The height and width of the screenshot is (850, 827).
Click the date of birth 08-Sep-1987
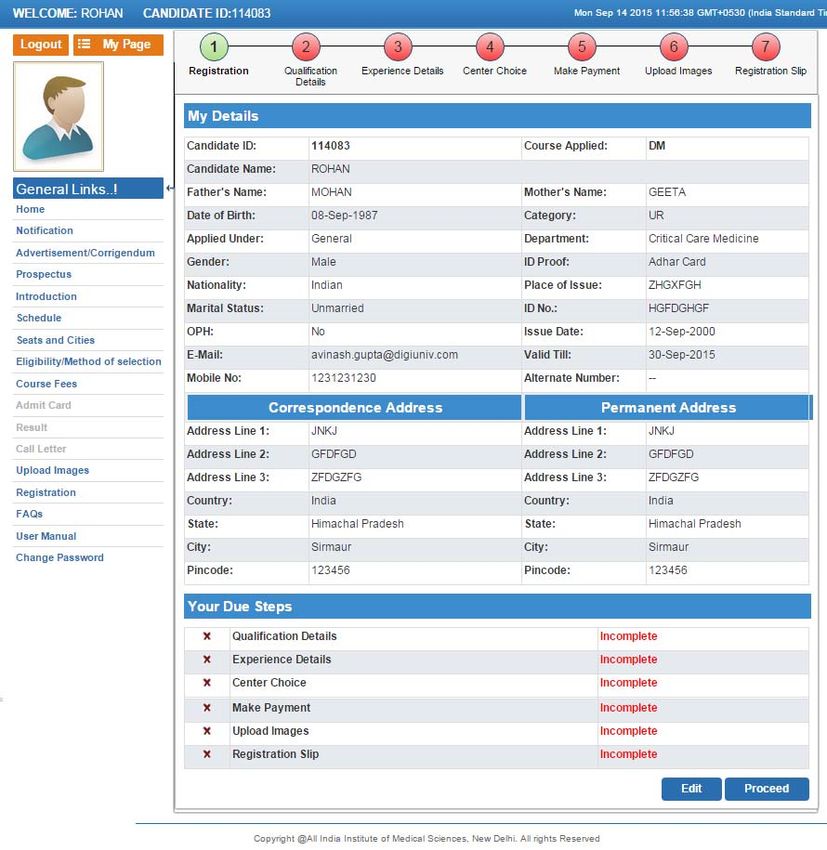coord(344,215)
